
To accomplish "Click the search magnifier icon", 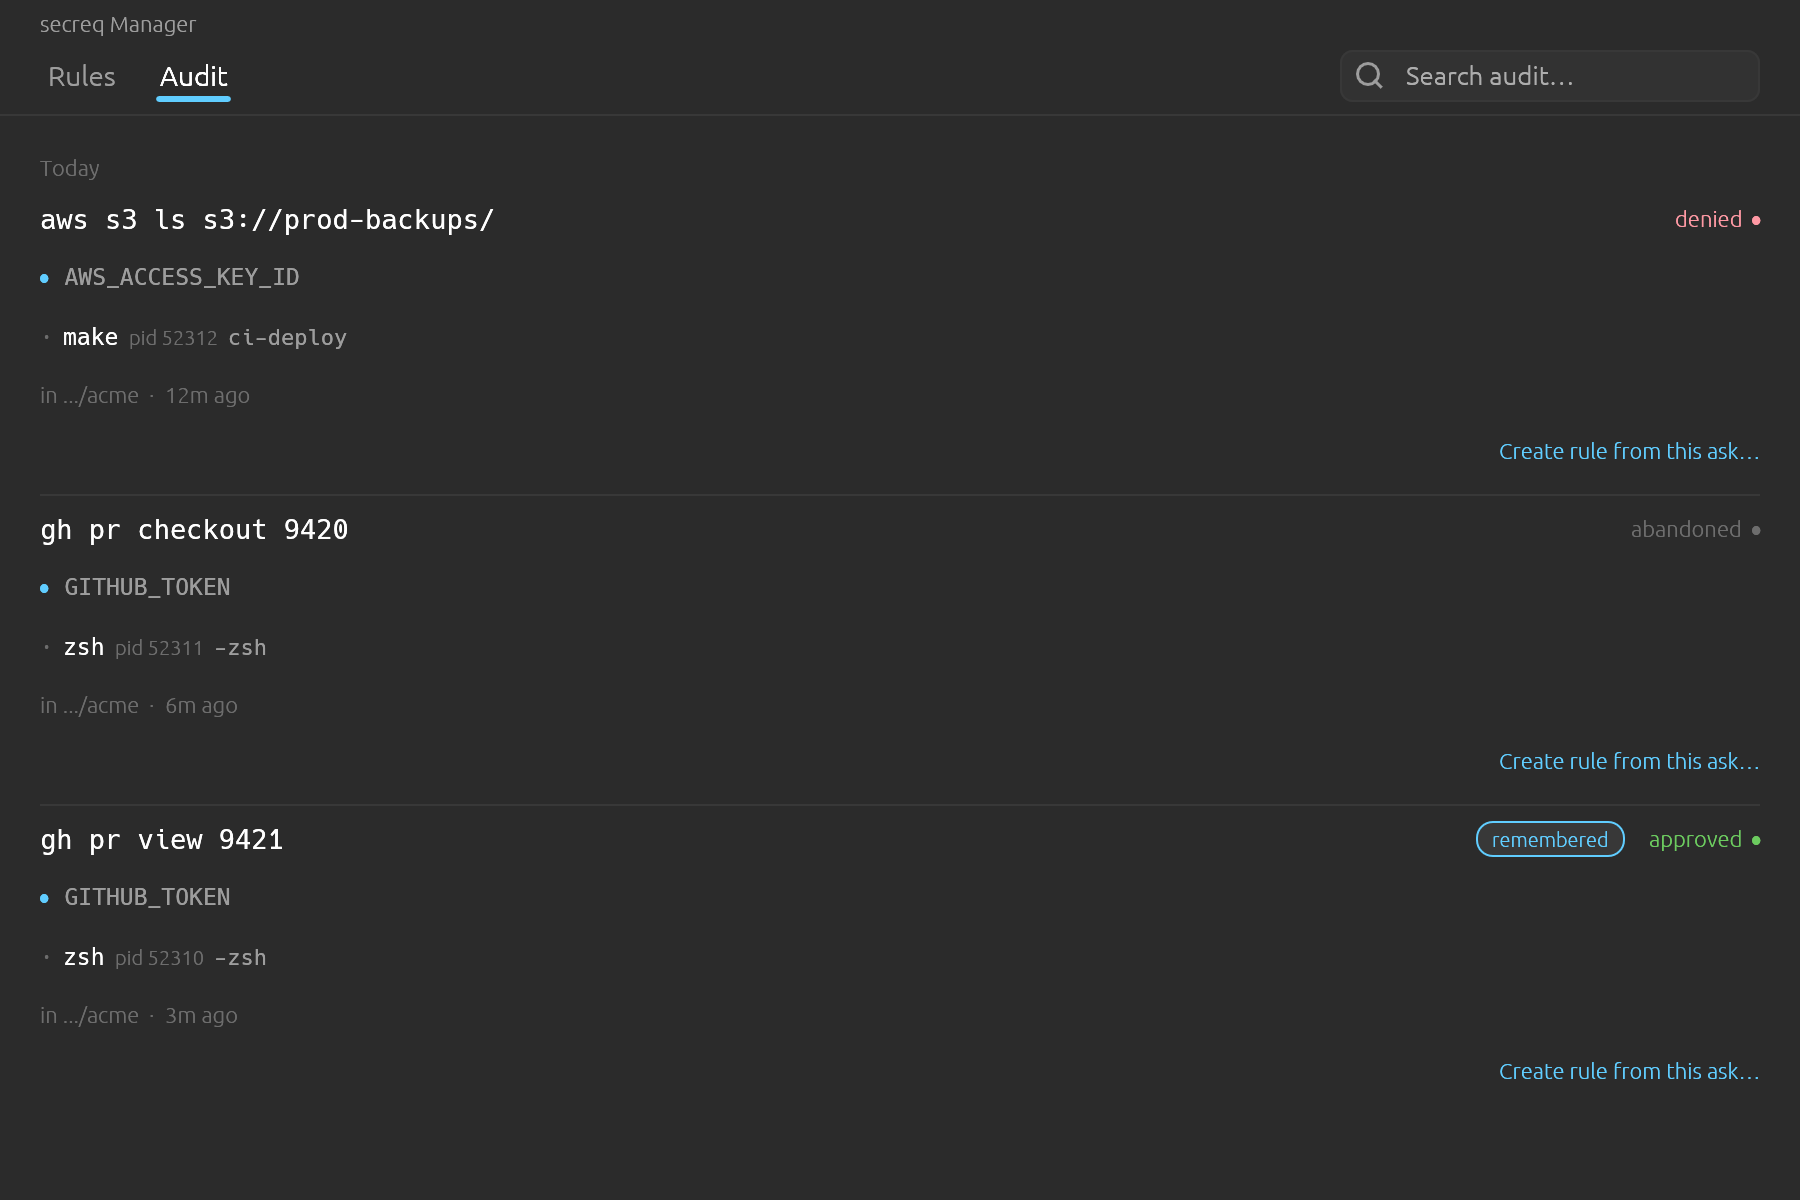I will coord(1369,76).
